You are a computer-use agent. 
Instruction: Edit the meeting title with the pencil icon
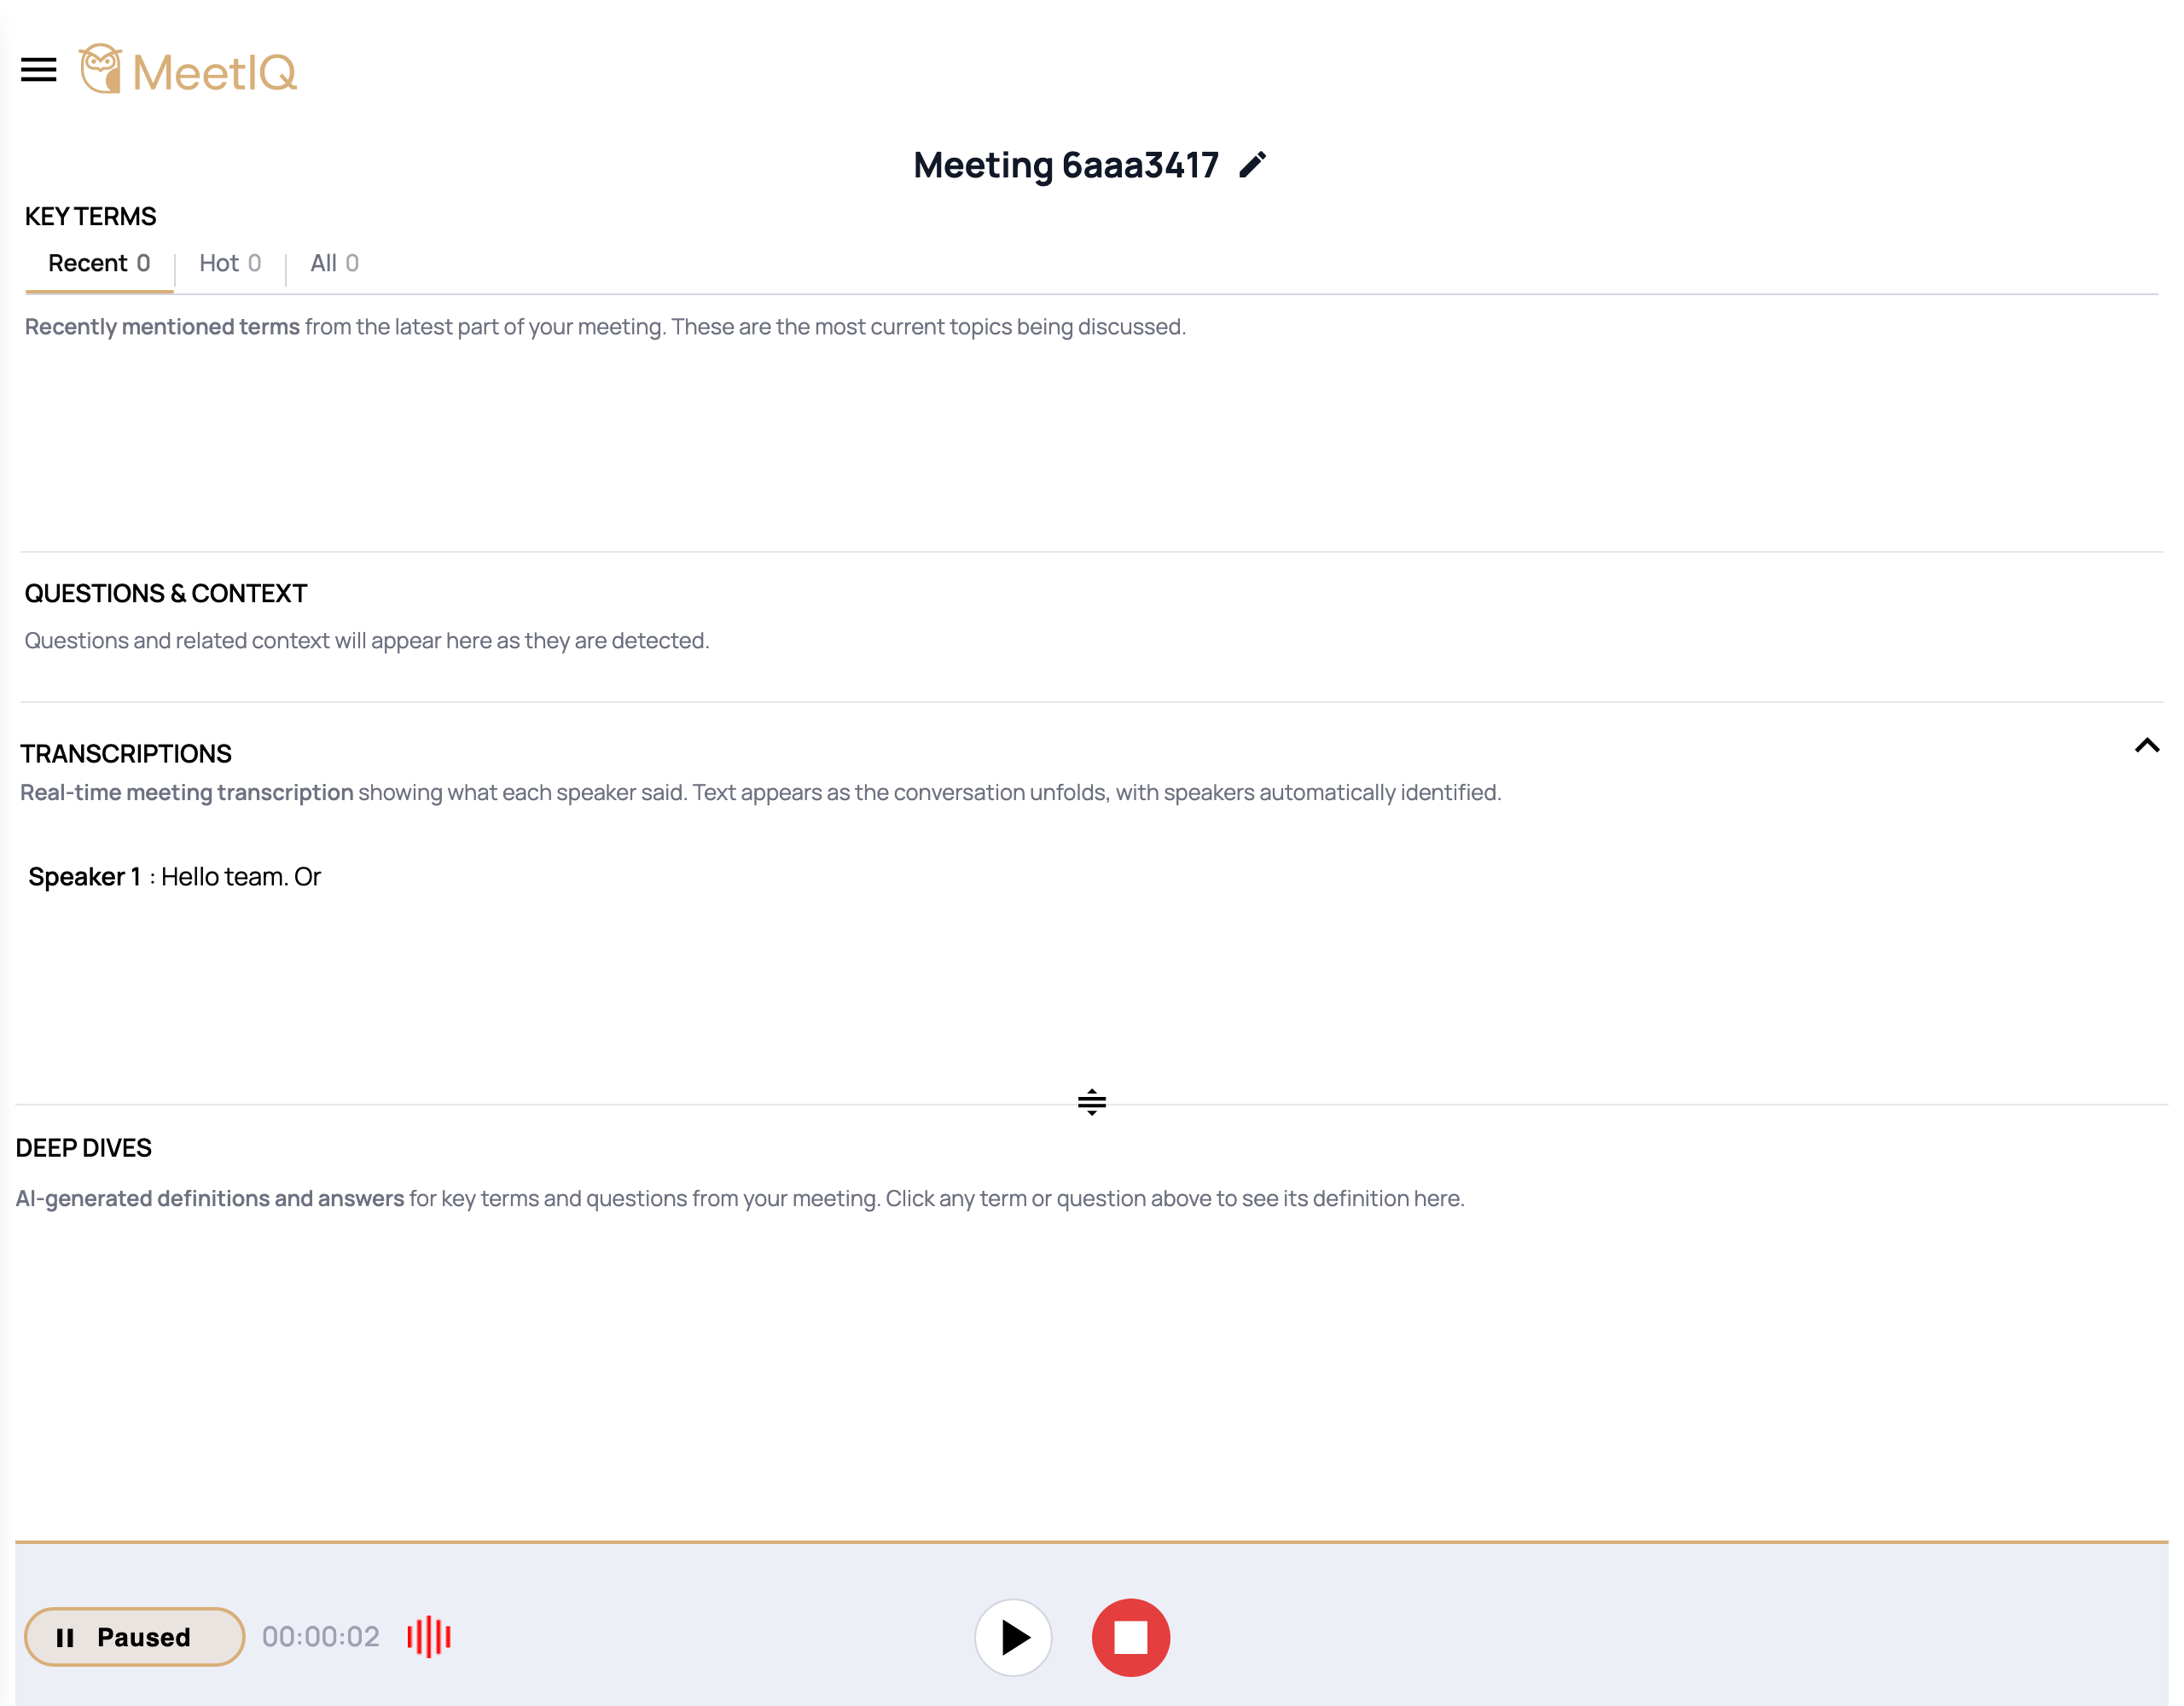tap(1252, 164)
